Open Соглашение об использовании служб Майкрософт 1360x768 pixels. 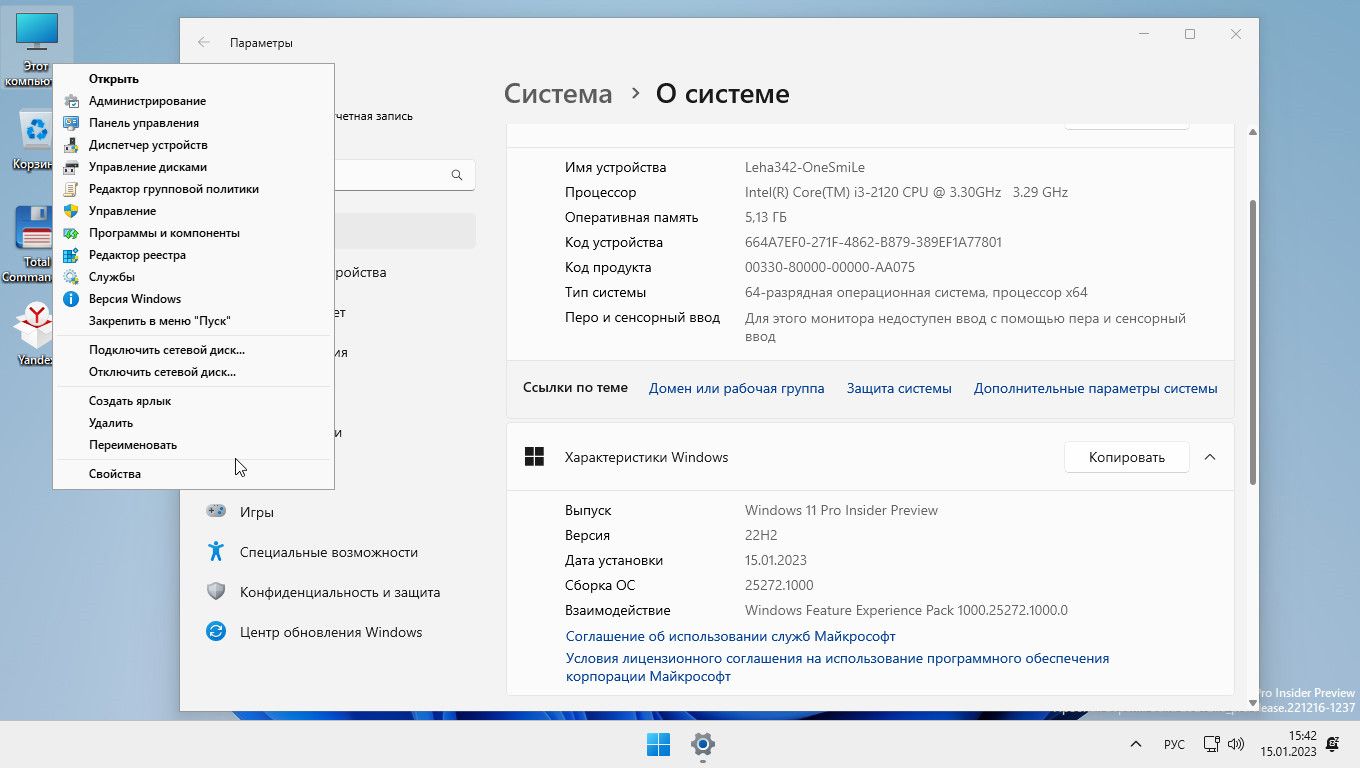point(730,636)
